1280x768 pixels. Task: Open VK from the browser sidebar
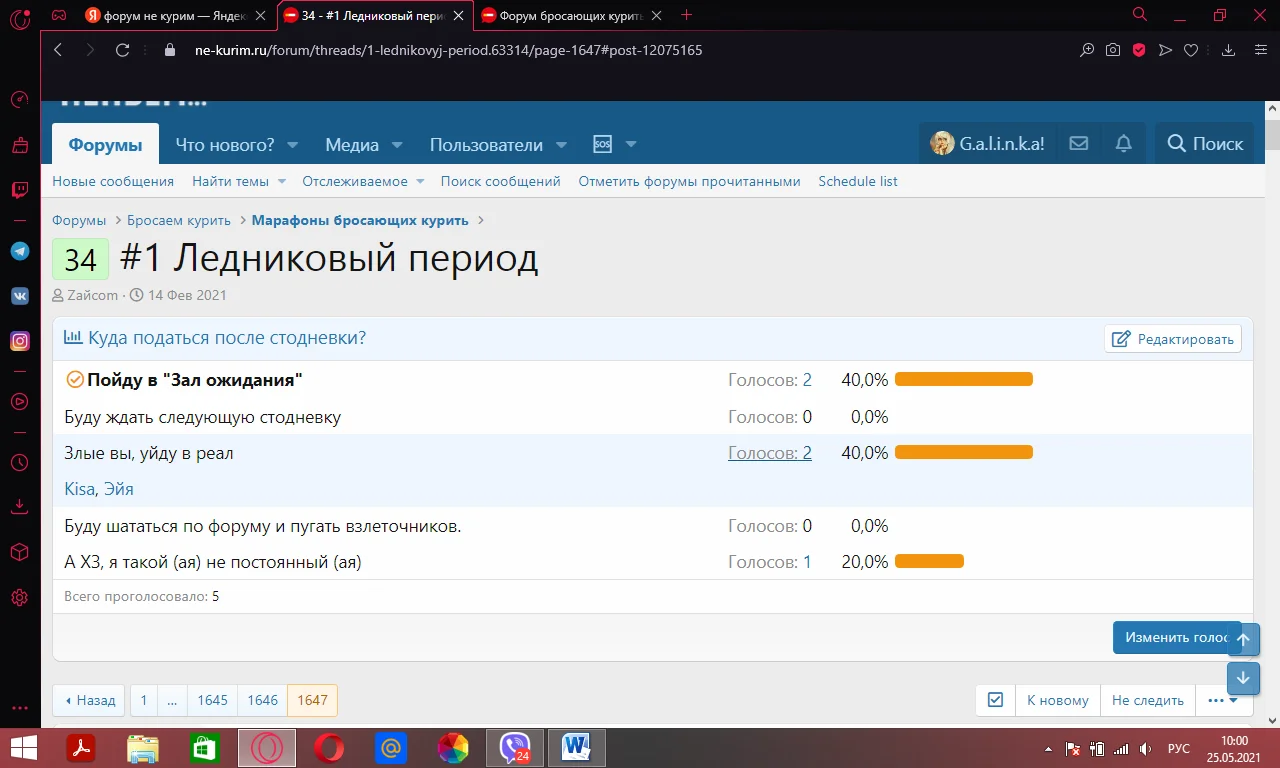pos(19,295)
